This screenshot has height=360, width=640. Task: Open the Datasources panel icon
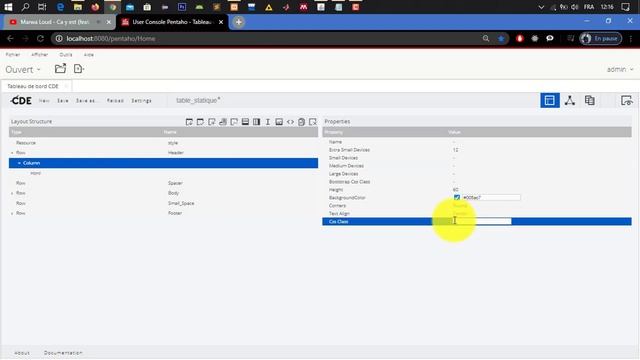pos(589,100)
